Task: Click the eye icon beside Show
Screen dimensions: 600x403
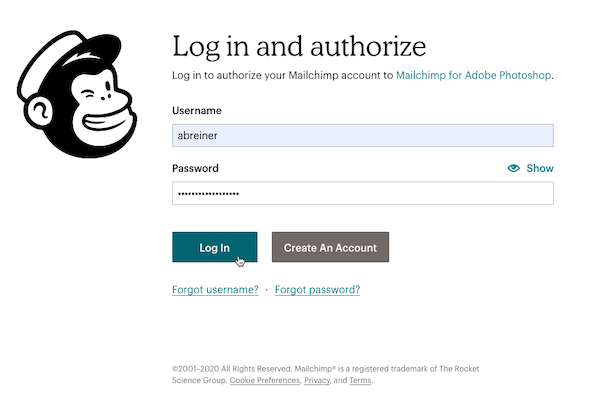Action: [514, 169]
